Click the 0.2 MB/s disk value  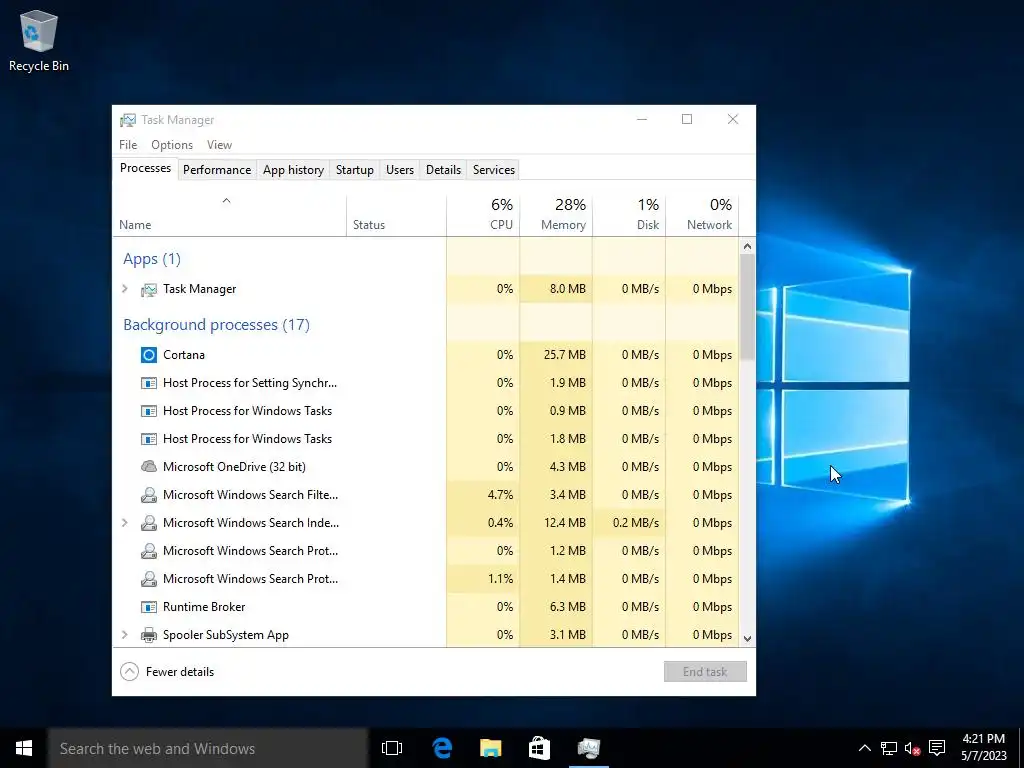coord(635,522)
